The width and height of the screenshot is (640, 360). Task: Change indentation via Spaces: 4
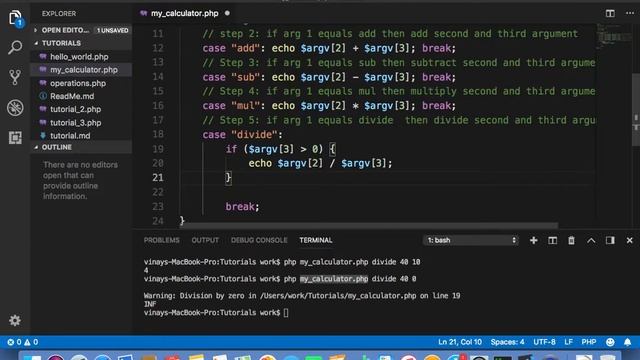point(507,342)
